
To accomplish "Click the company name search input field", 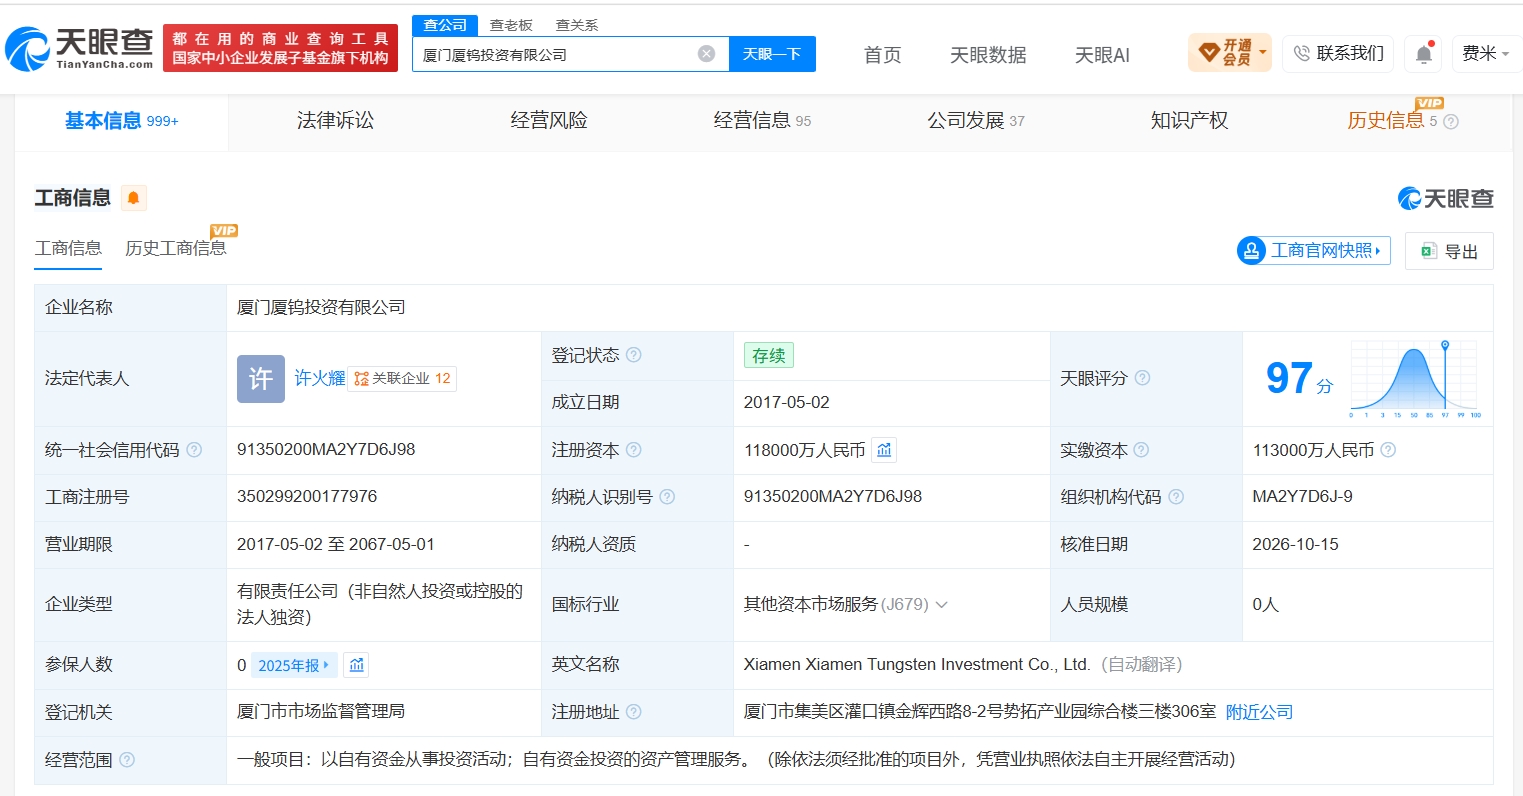I will coord(555,54).
